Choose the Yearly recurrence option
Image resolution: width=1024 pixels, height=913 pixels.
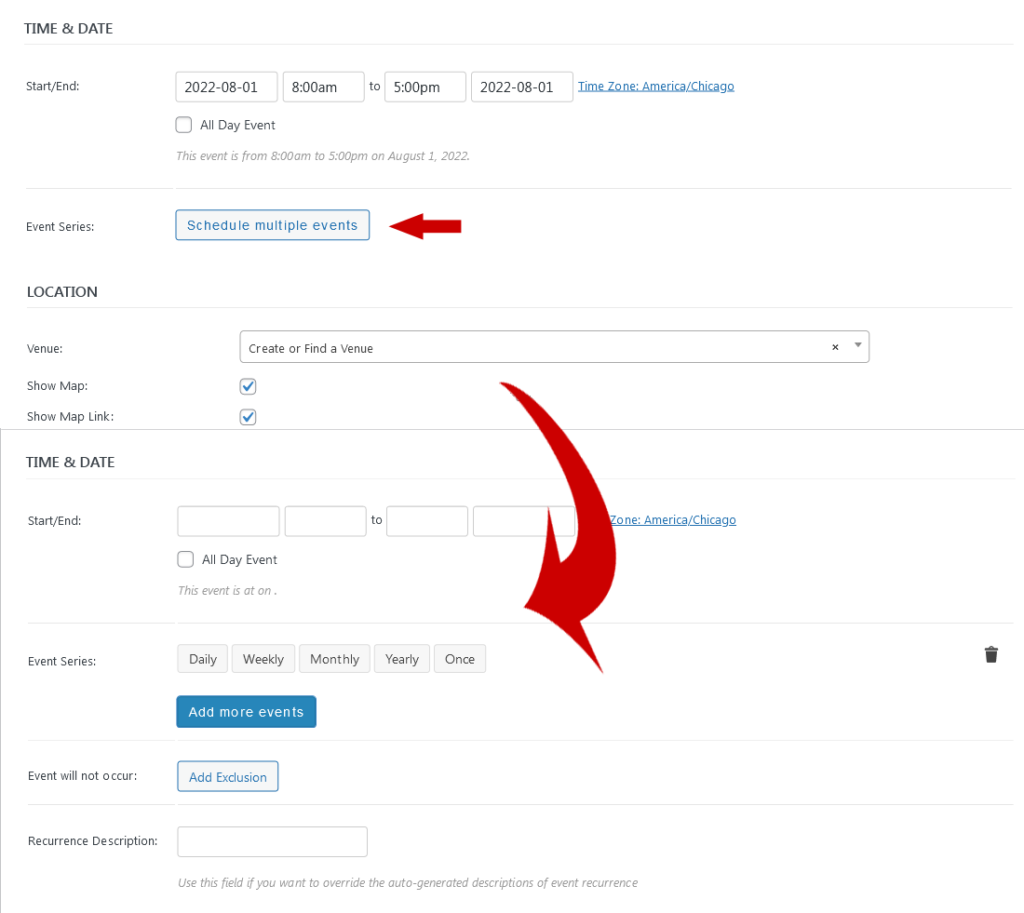pyautogui.click(x=402, y=659)
